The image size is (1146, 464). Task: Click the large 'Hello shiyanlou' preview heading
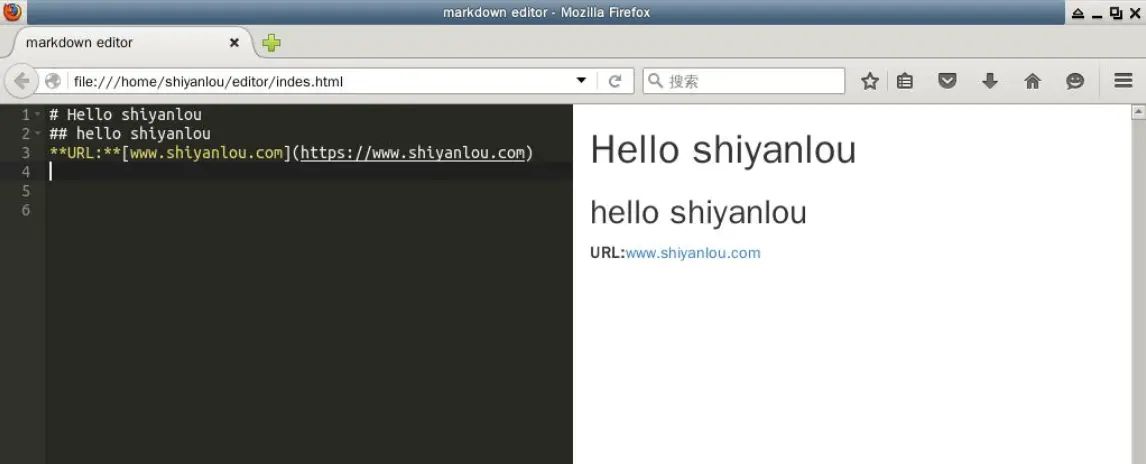[x=723, y=150]
